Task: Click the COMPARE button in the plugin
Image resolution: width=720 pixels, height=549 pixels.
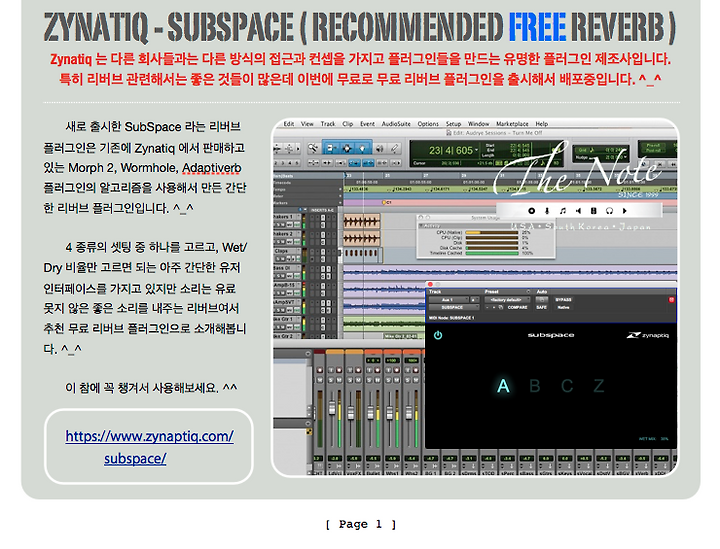Action: [518, 308]
